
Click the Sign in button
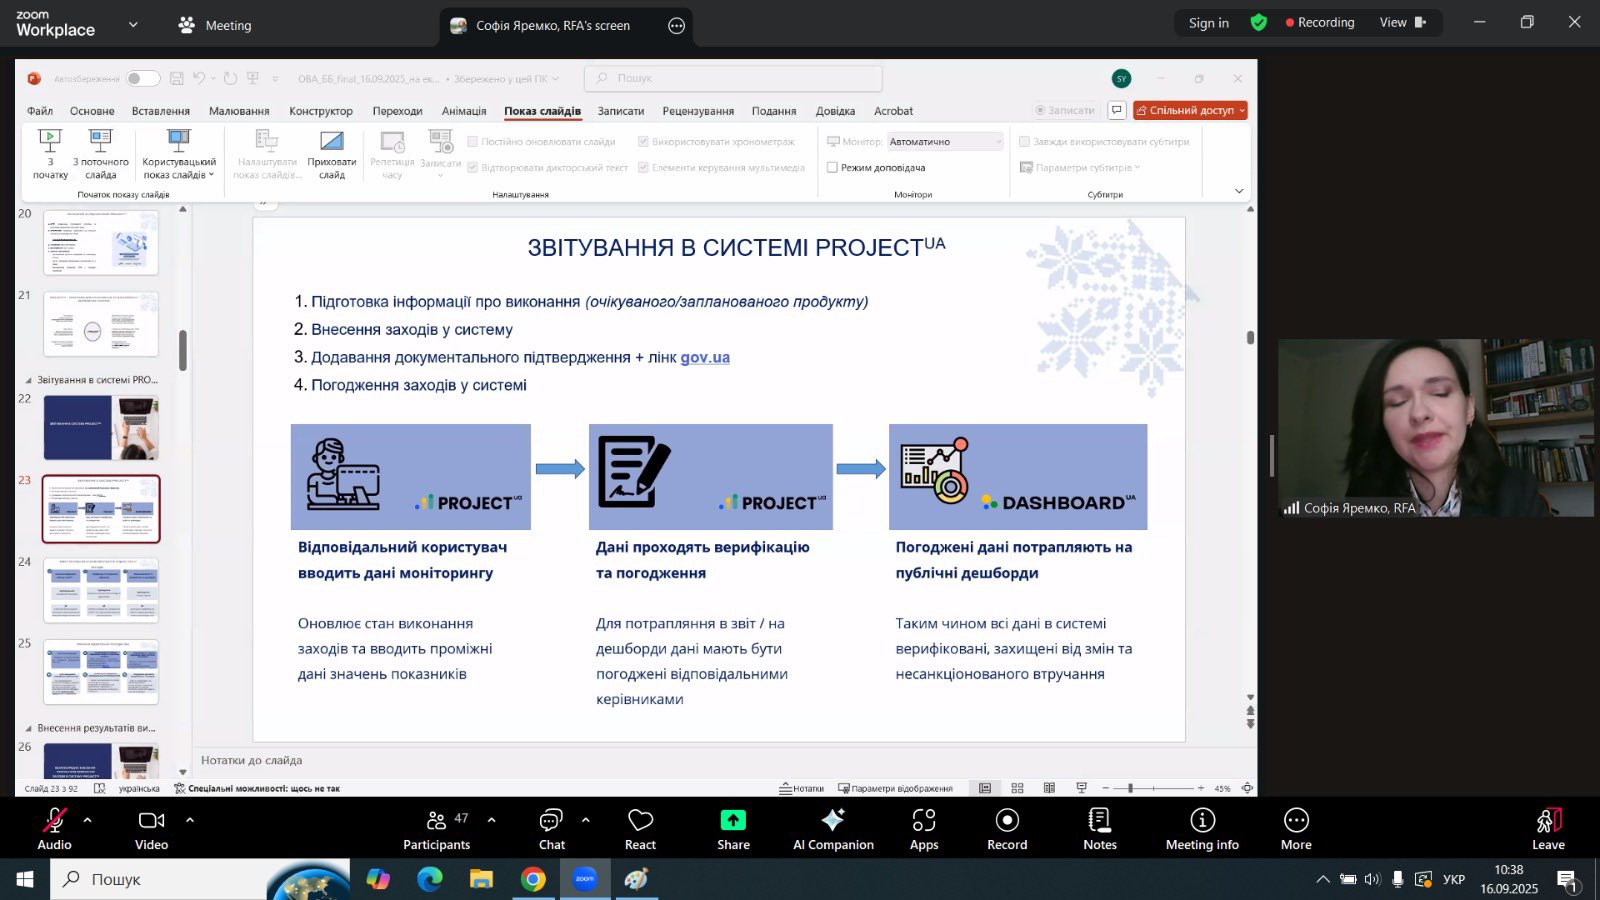[1208, 23]
